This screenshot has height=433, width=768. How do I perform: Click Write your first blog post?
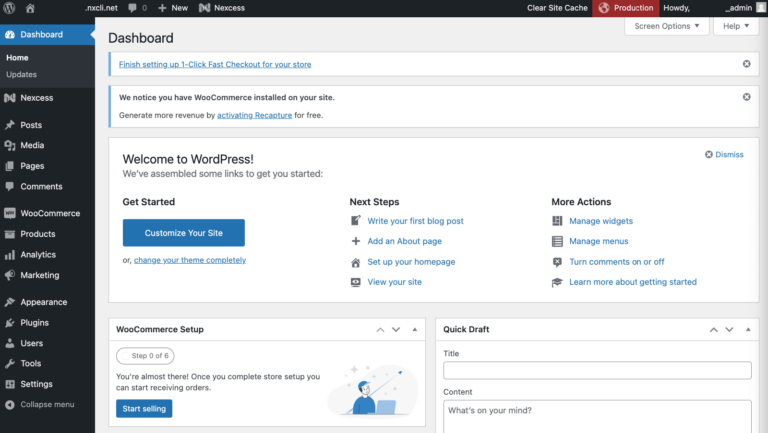[415, 221]
